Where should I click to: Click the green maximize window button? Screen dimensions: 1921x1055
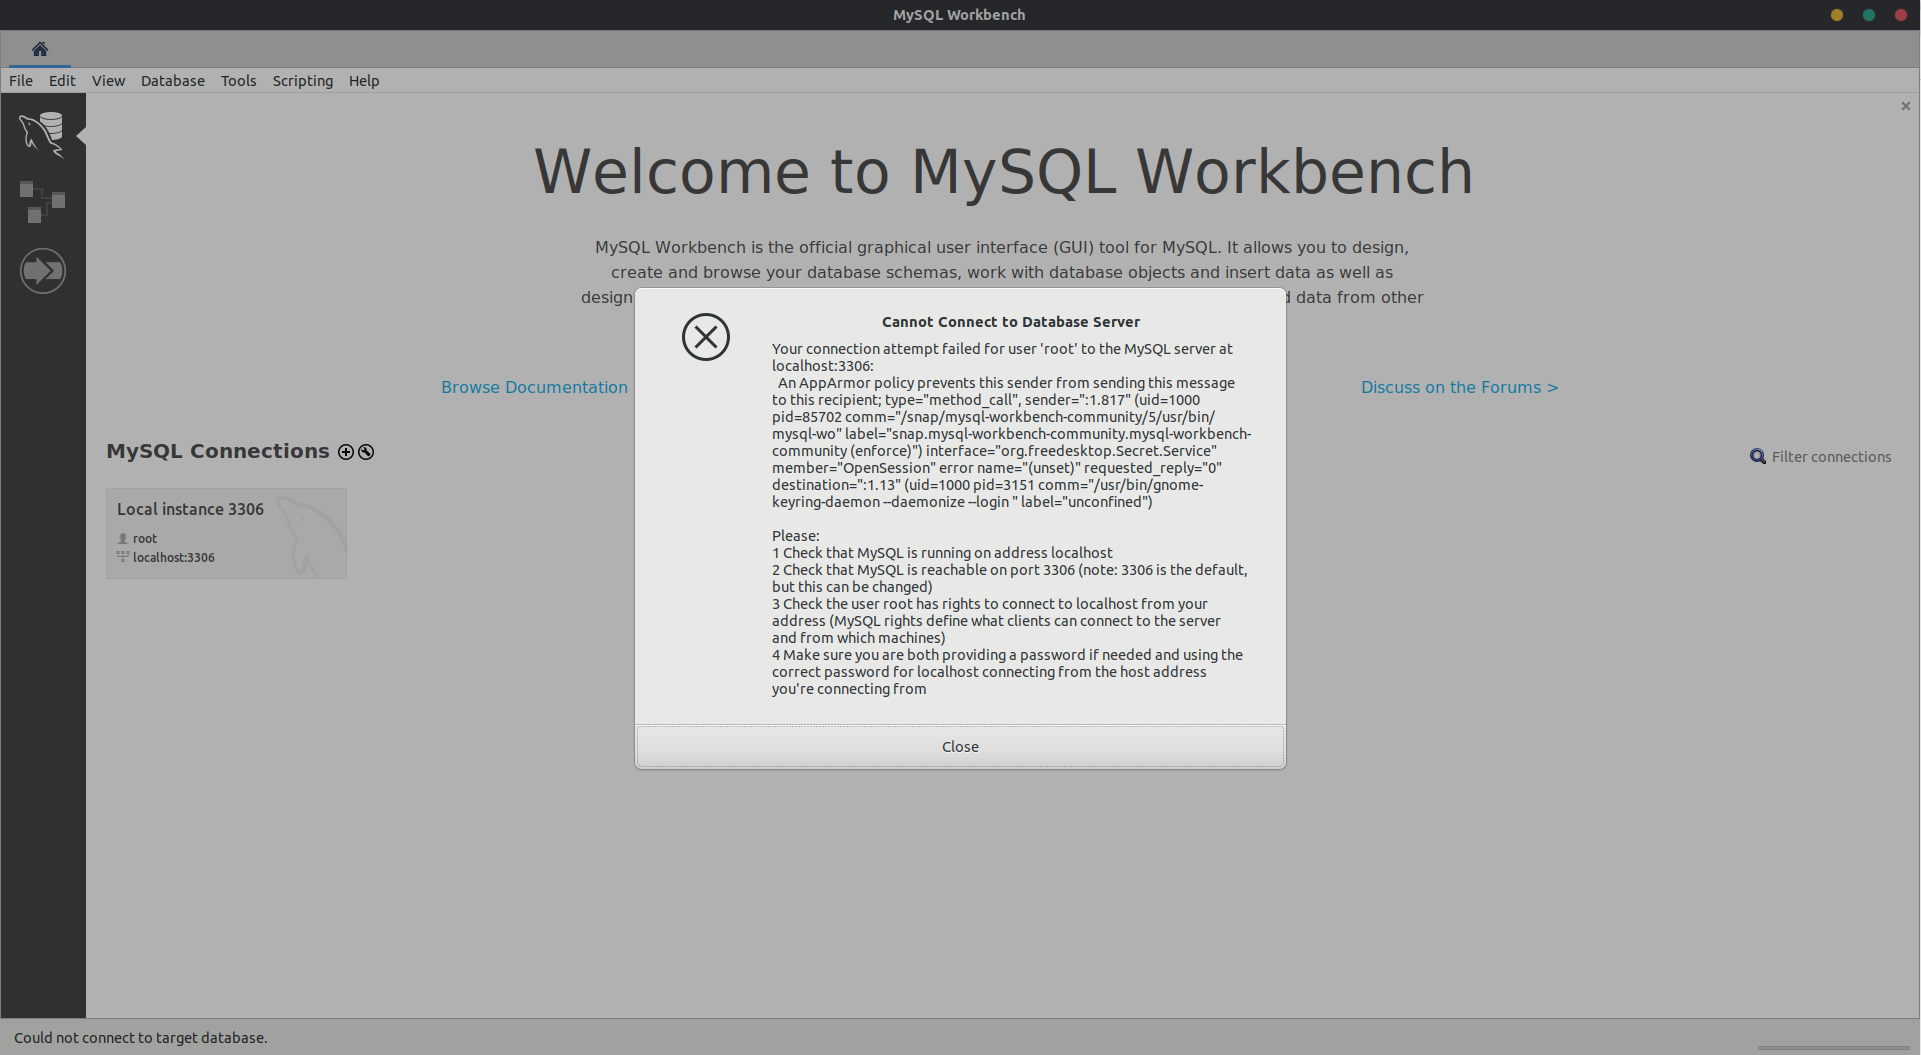tap(1869, 15)
